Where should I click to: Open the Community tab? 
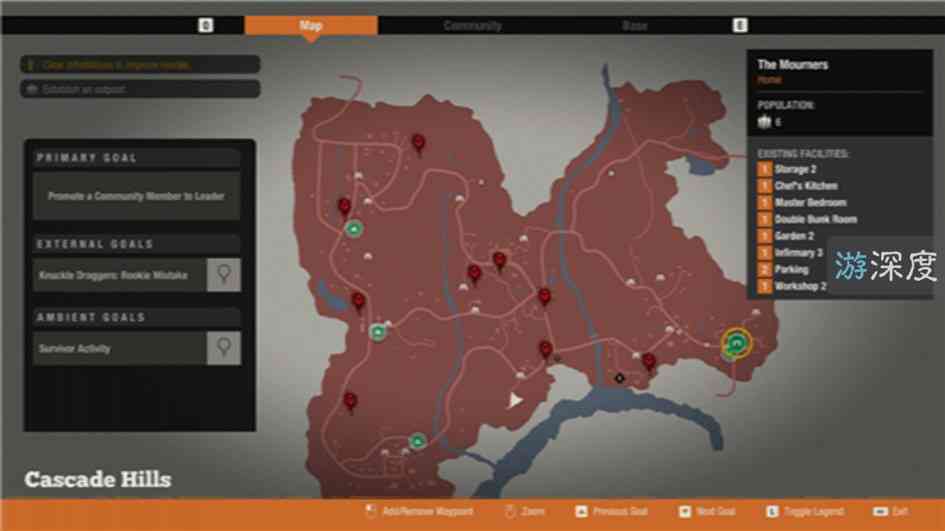tap(472, 26)
